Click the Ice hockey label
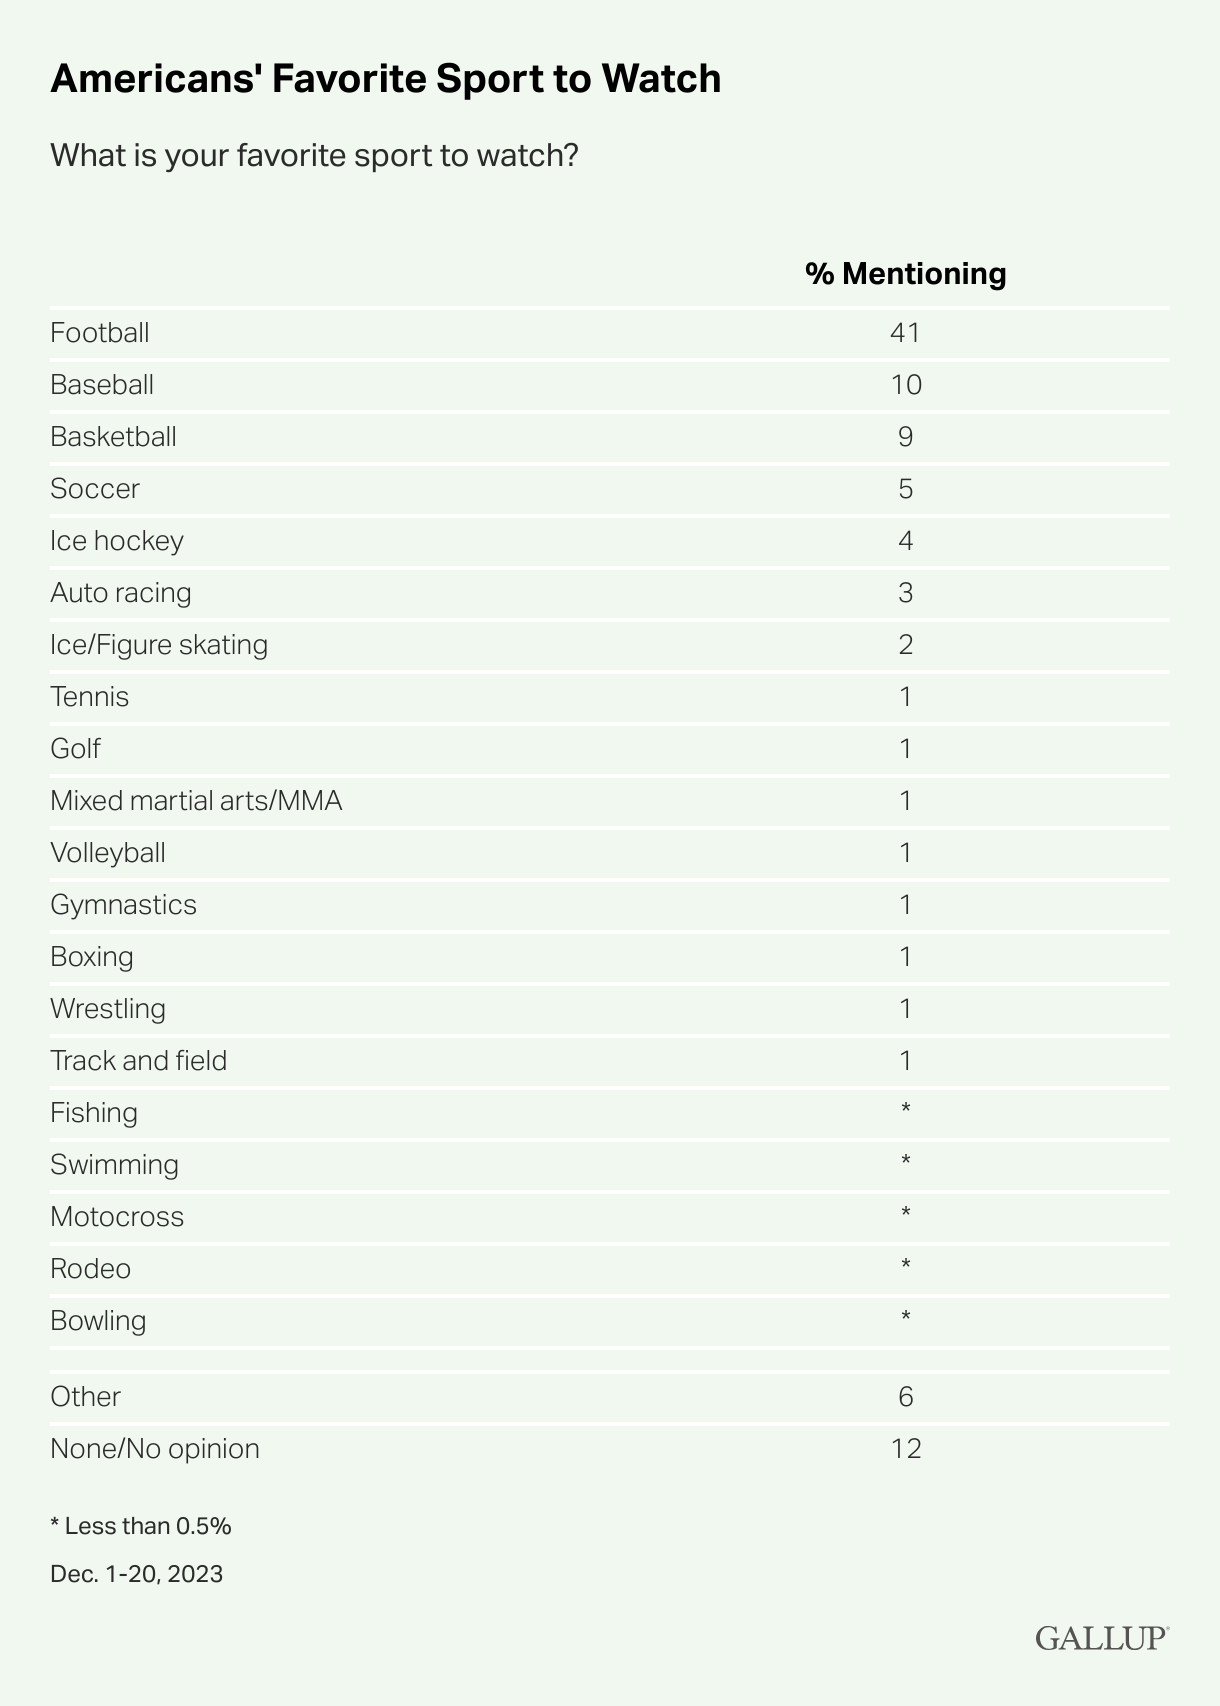The image size is (1220, 1706). point(117,540)
